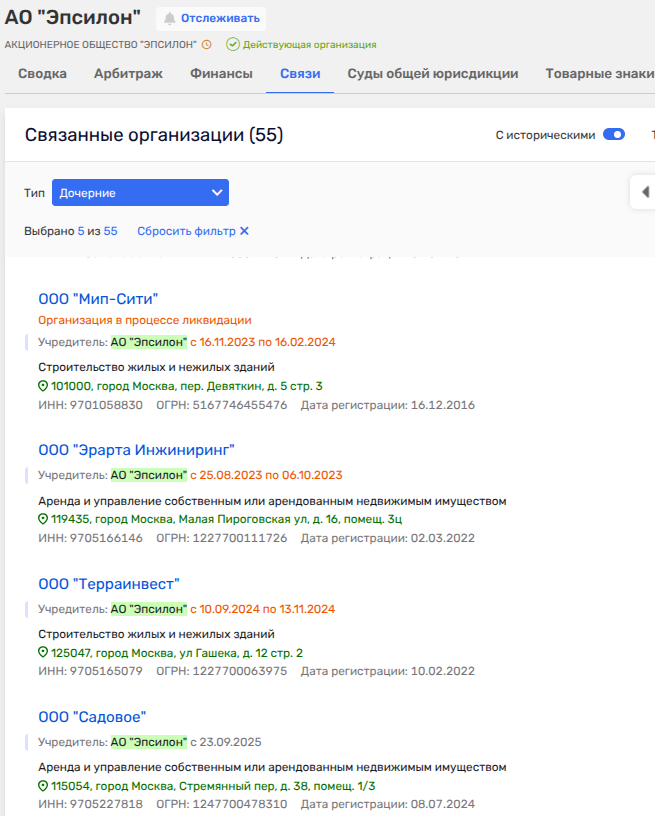This screenshot has height=816, width=655.
Task: Click the map pin icon for Мип-Сити address
Action: (x=43, y=386)
